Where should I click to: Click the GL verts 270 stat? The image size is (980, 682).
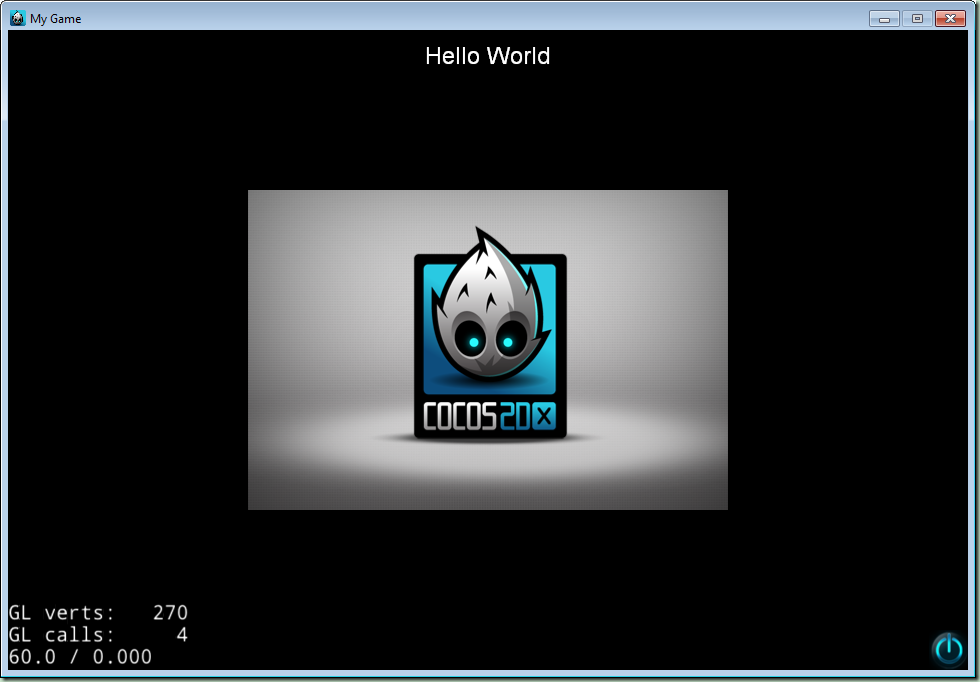coord(98,613)
